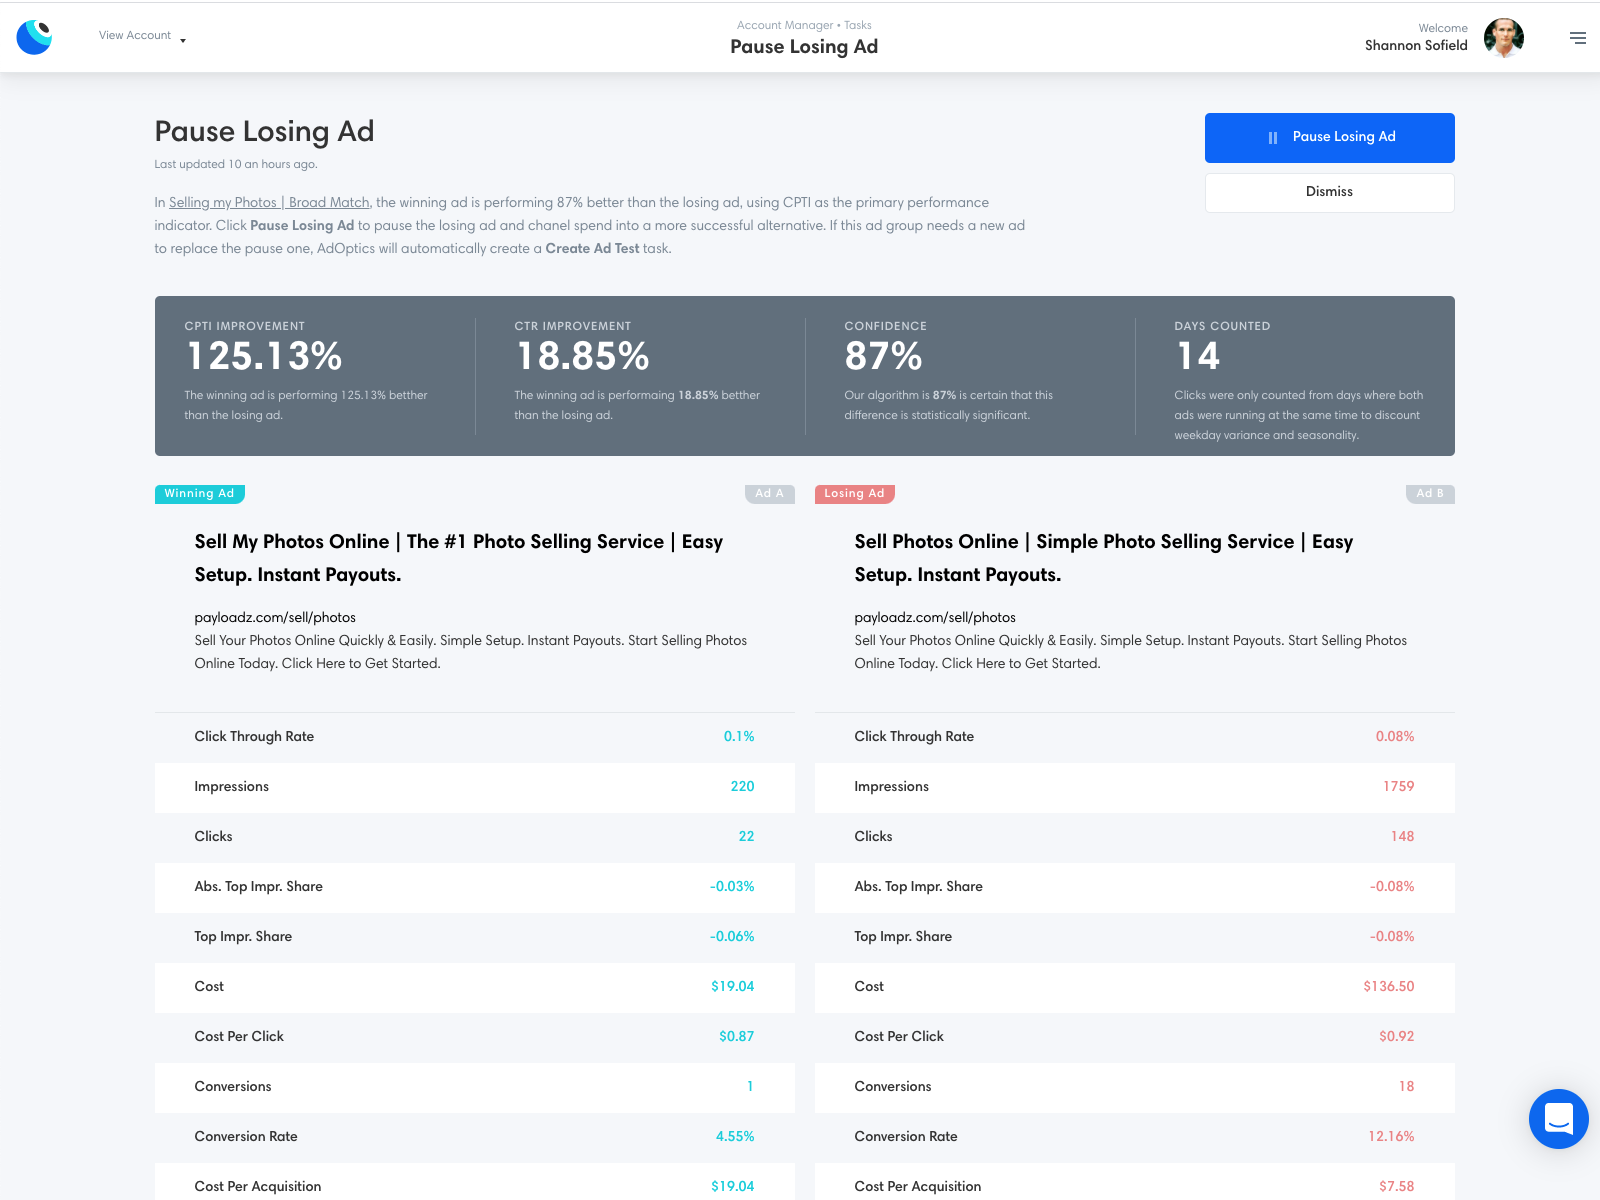Click the blue Pause Losing Ad button
1600x1200 pixels.
click(1329, 137)
